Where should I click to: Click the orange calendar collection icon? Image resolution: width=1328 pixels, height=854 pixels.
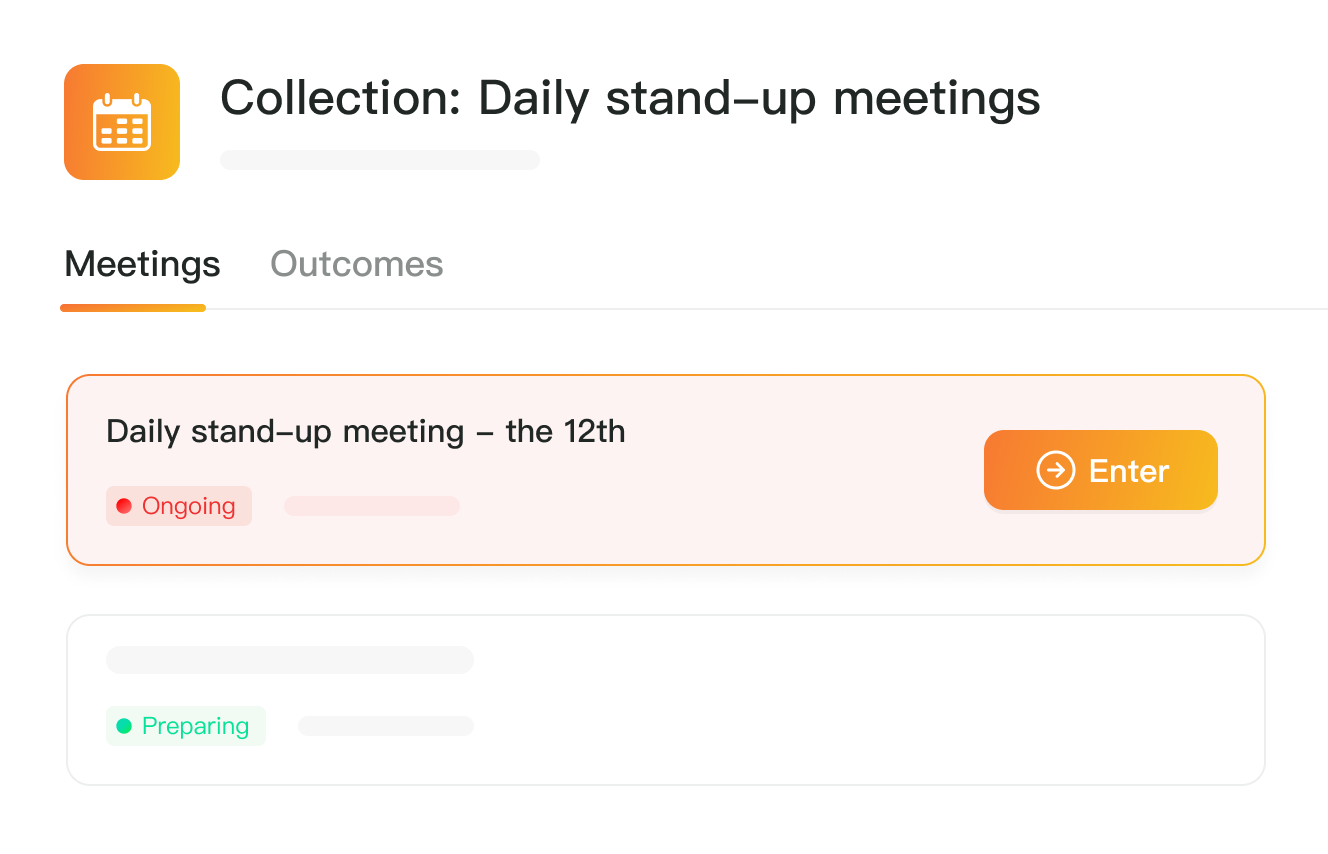pyautogui.click(x=122, y=122)
